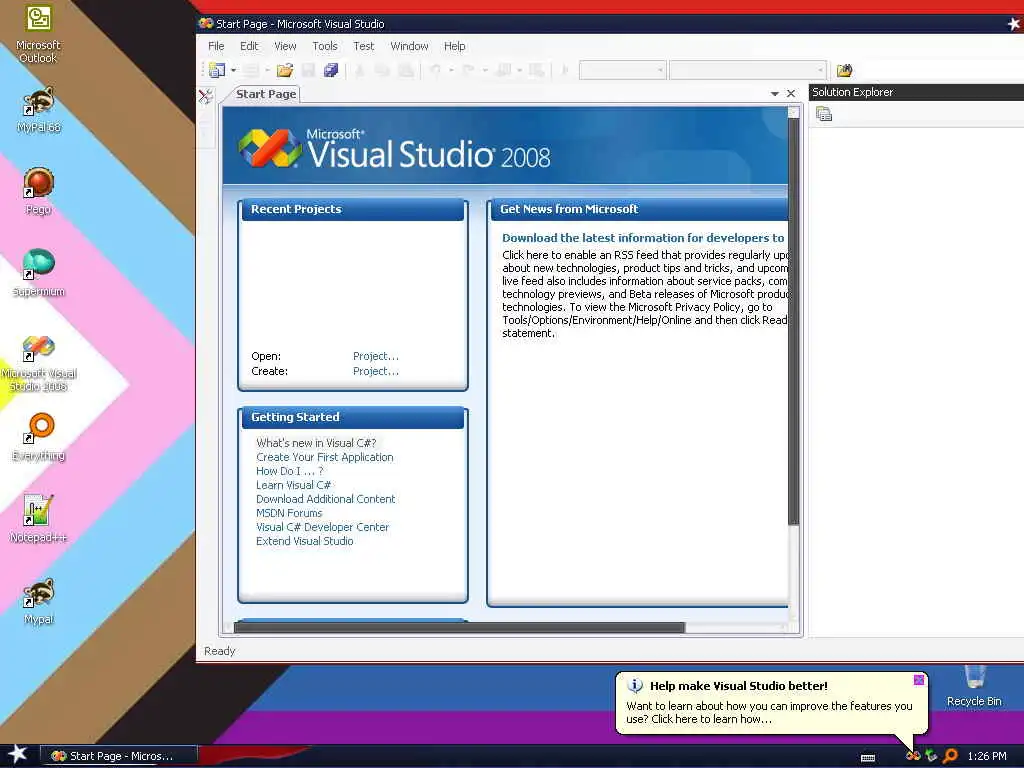Click the greyed Cut scissors toolbar icon
Image resolution: width=1024 pixels, height=768 pixels.
[359, 70]
